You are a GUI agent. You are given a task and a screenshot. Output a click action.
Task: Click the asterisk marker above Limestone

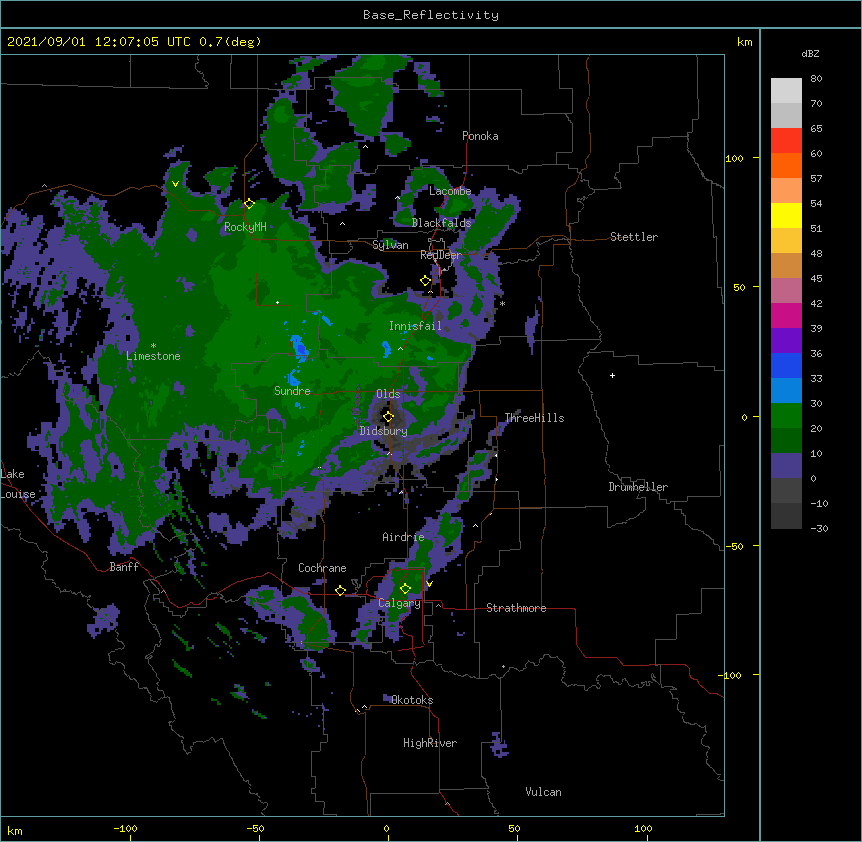coord(153,346)
